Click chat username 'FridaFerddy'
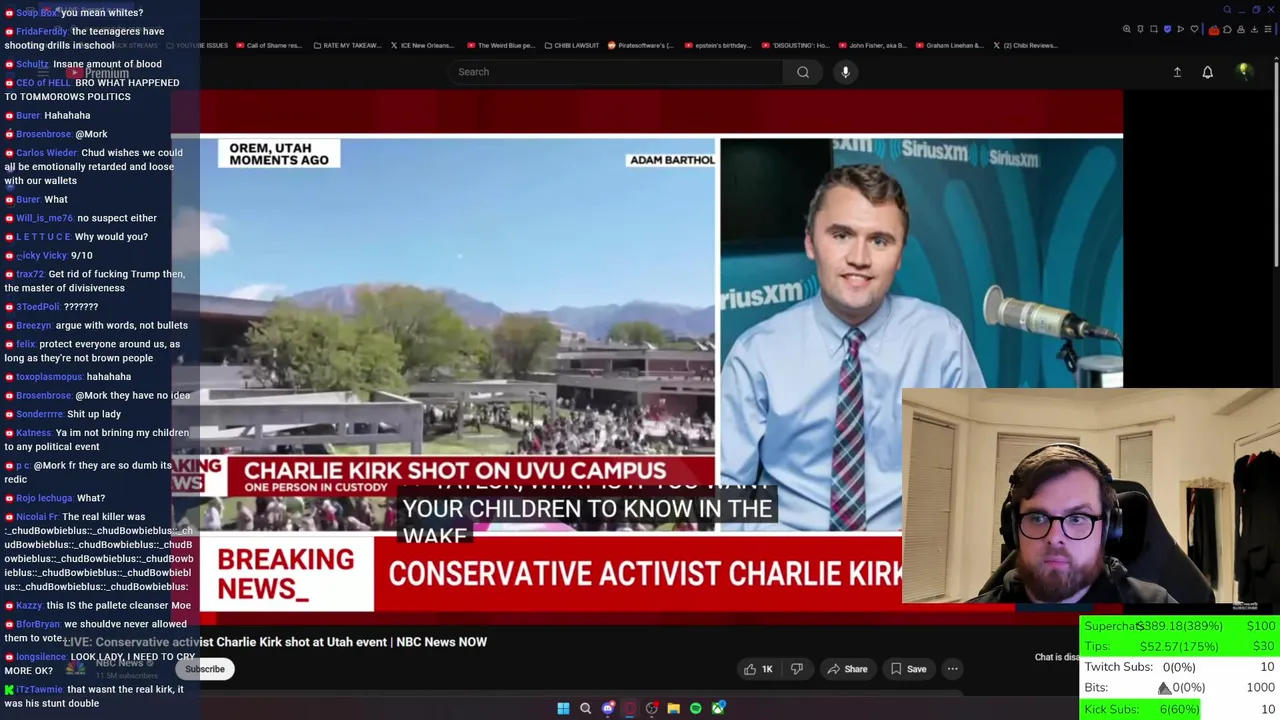The width and height of the screenshot is (1280, 720). coord(41,31)
